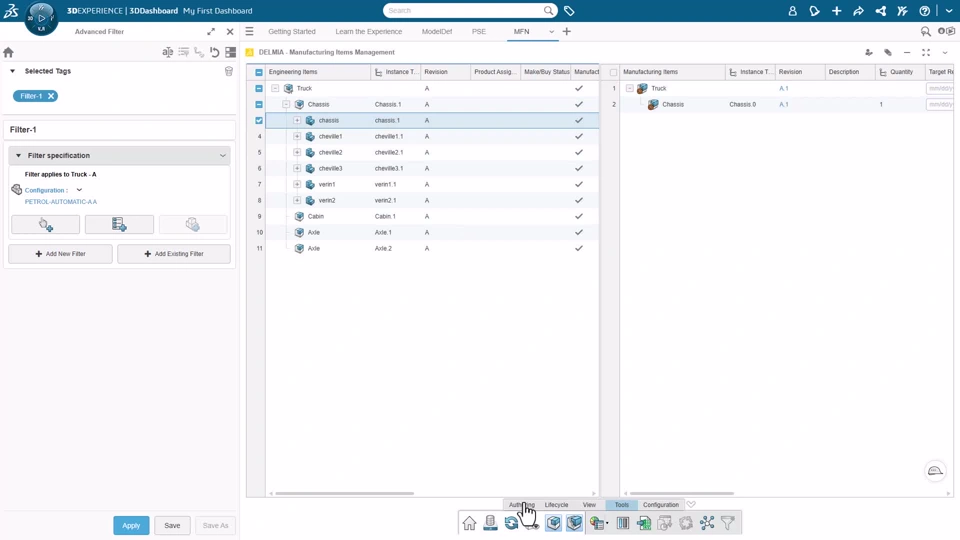Expand the Advanced Filter panel with diagonal arrows
The height and width of the screenshot is (540, 960).
tap(211, 31)
